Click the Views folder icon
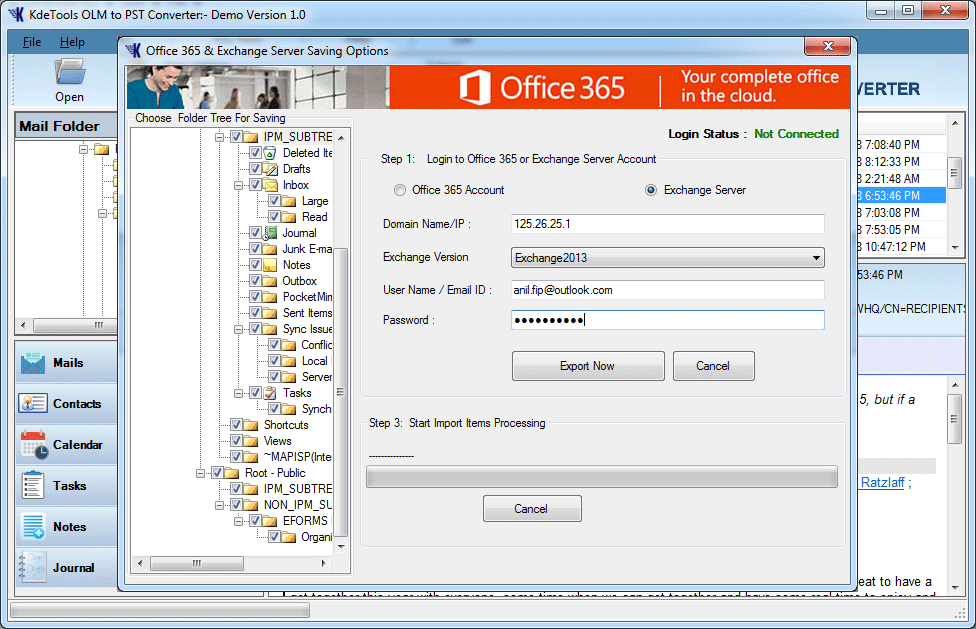The height and width of the screenshot is (629, 976). point(251,441)
